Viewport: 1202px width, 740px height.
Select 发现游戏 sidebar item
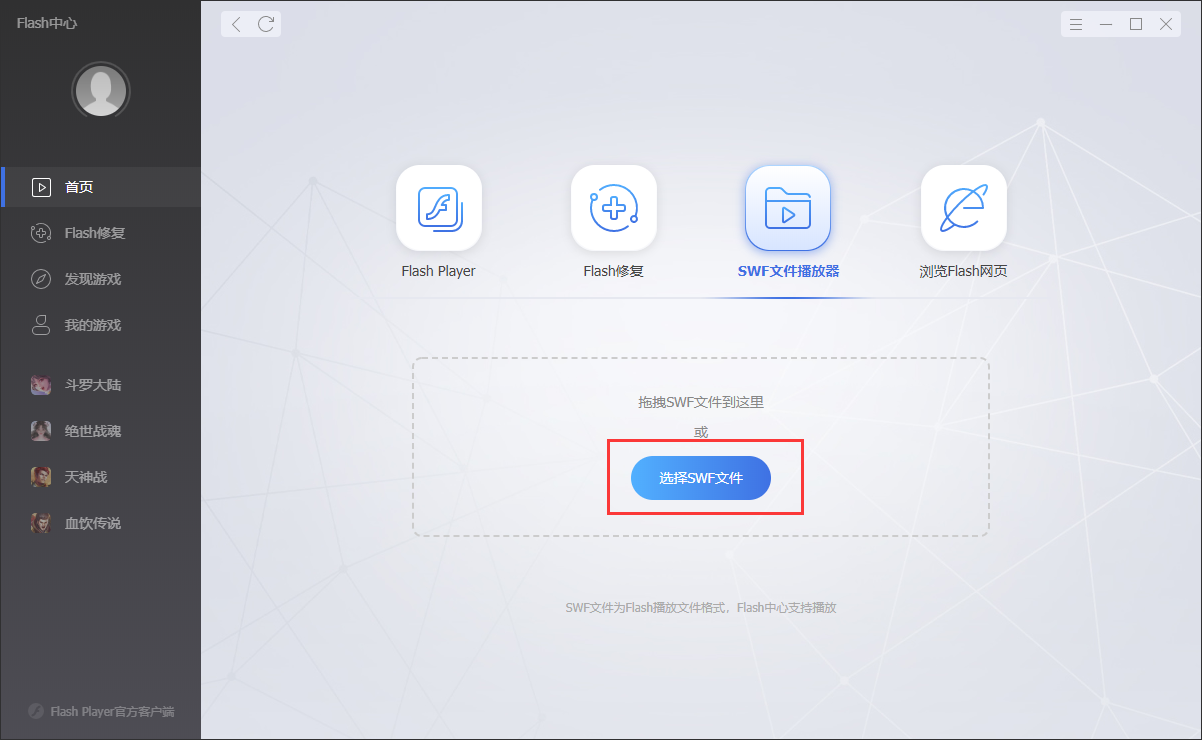[x=92, y=279]
